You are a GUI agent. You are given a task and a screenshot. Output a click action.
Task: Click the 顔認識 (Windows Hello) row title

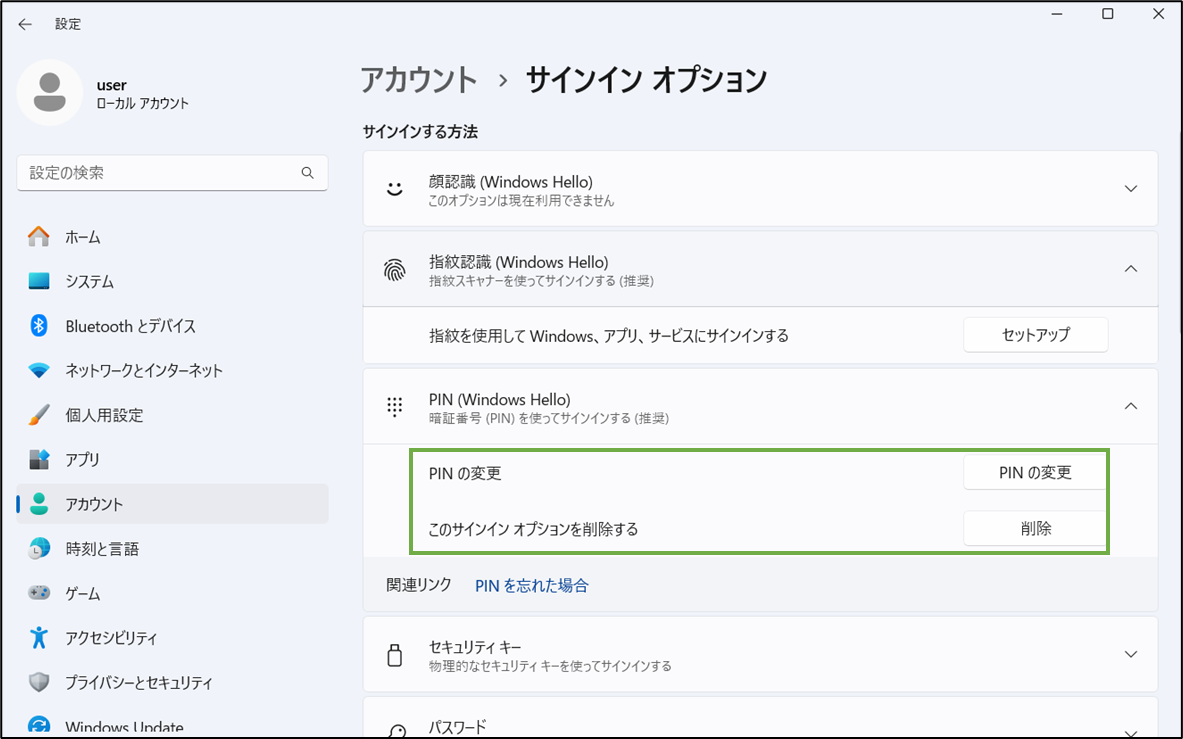511,182
